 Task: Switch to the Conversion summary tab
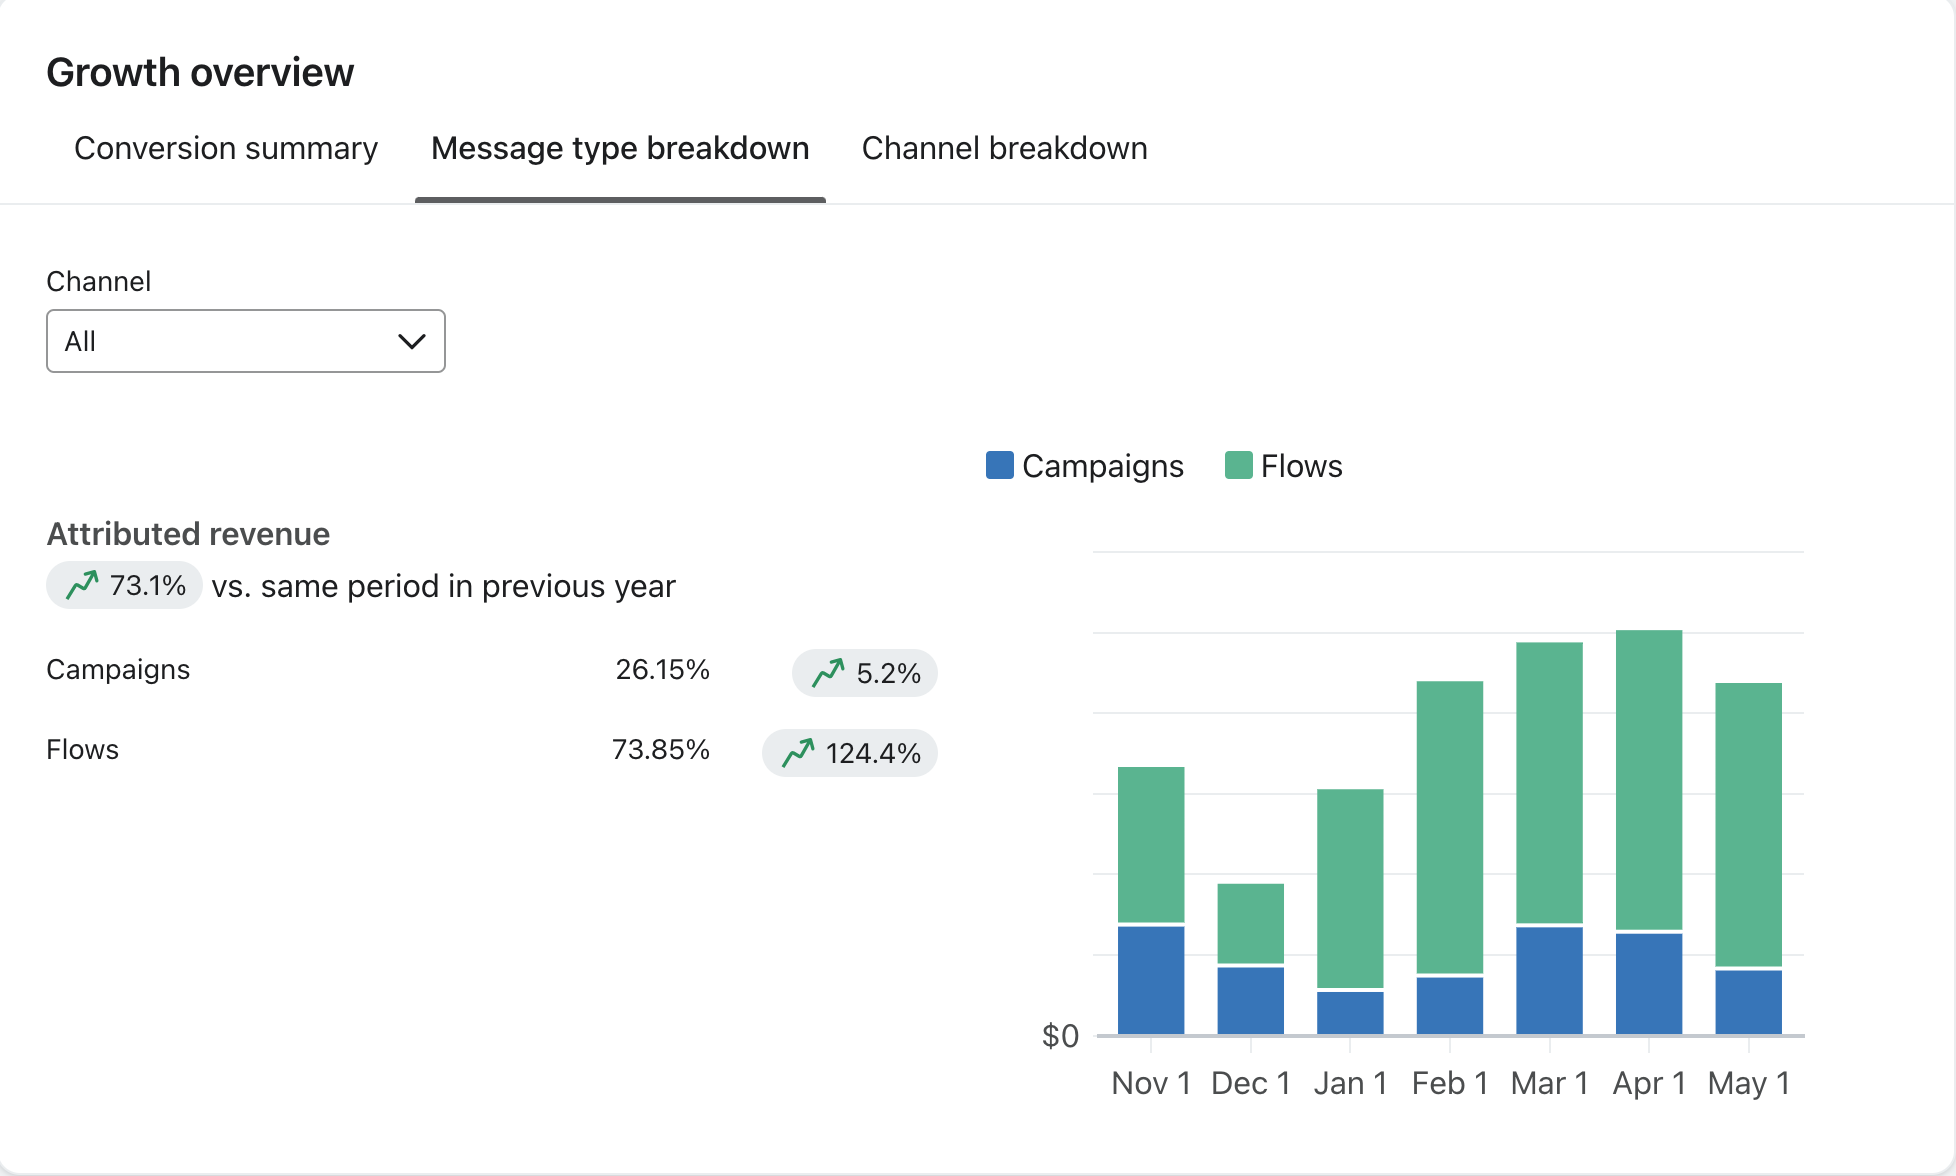[225, 148]
